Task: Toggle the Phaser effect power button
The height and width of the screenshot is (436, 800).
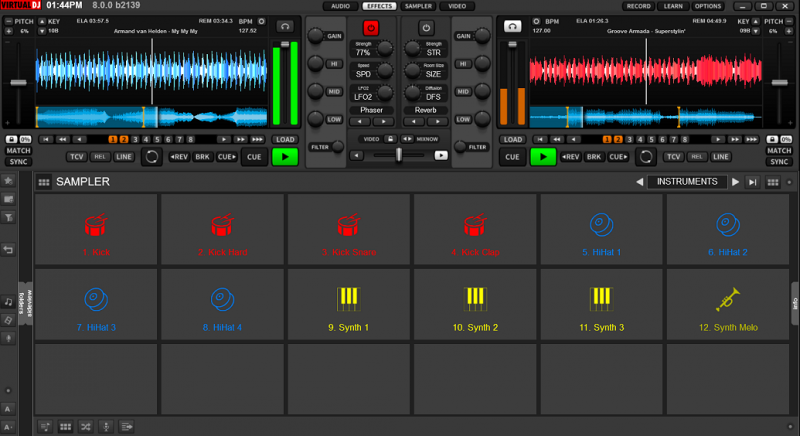Action: pos(371,28)
